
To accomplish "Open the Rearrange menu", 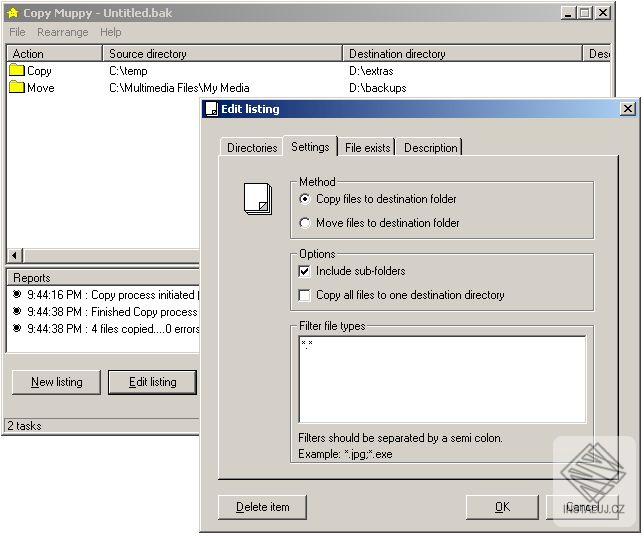I will click(62, 32).
